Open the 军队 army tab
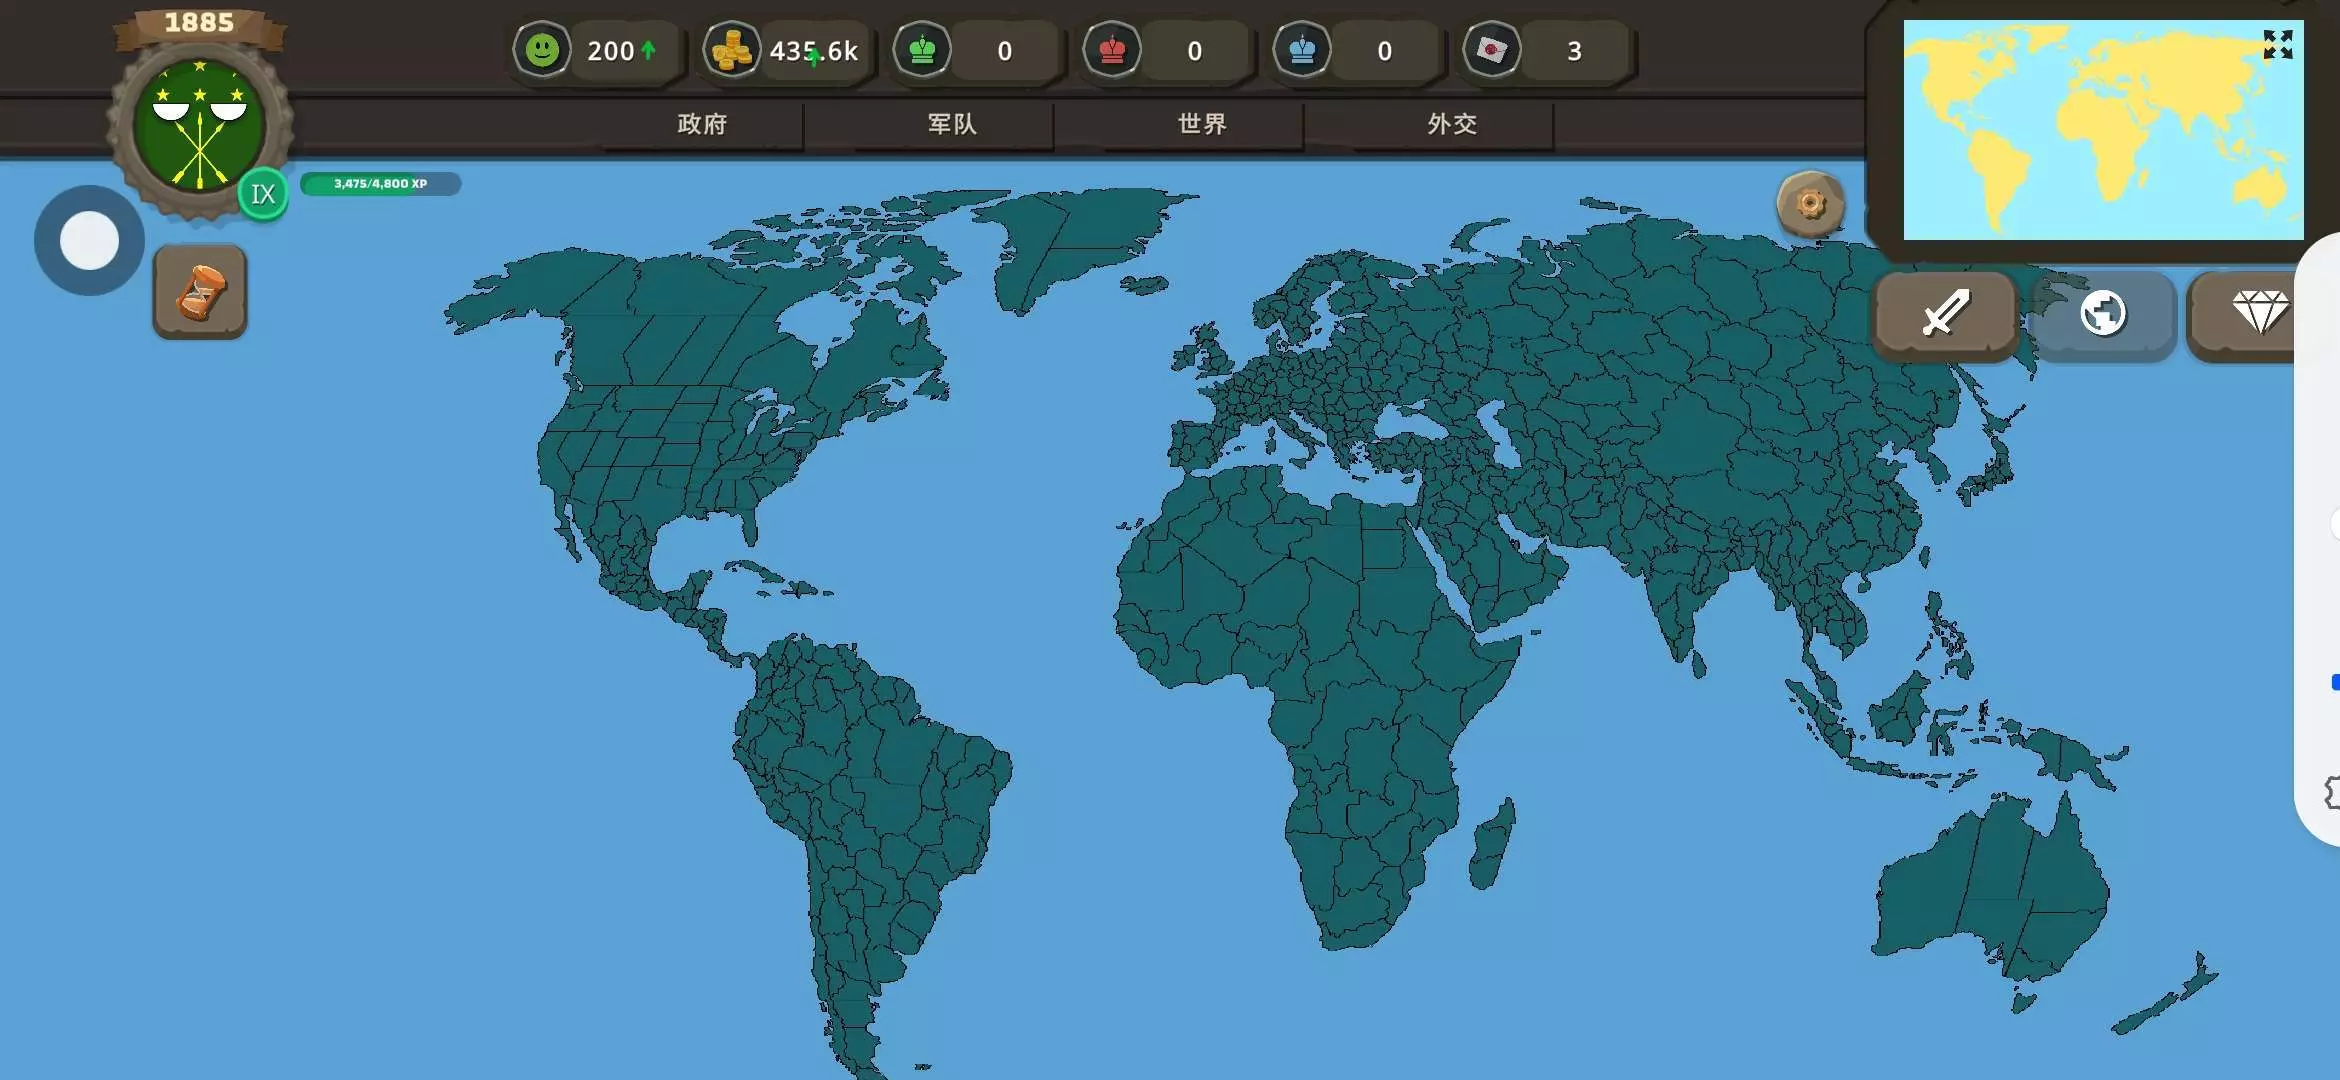 (x=951, y=124)
